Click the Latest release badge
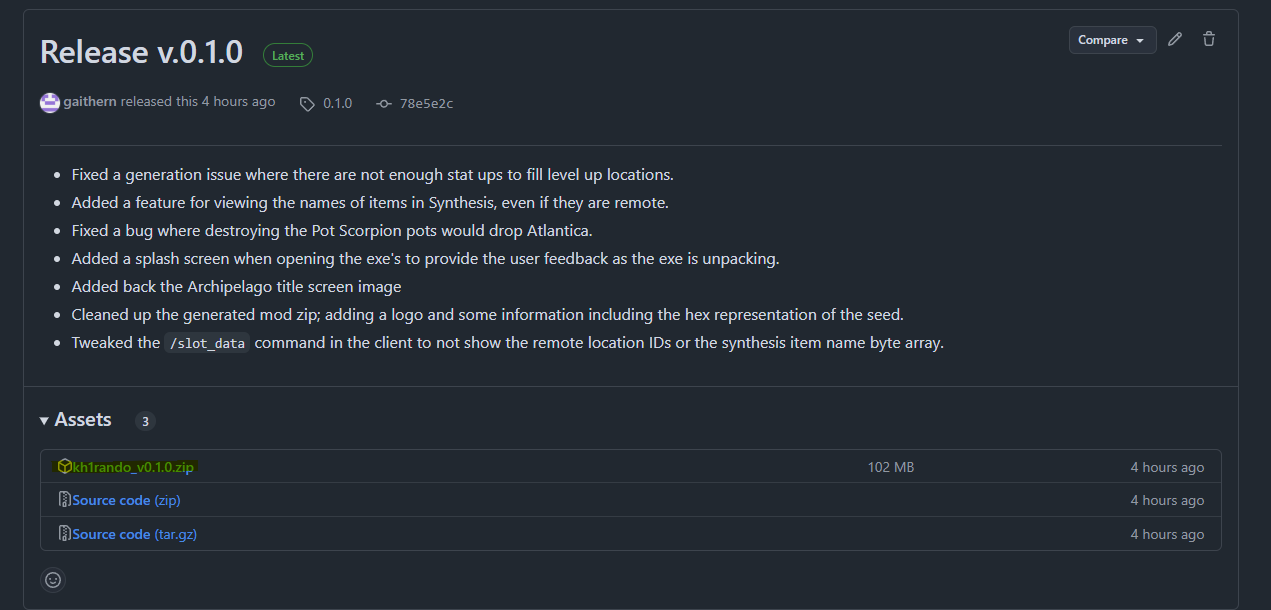 click(x=288, y=56)
